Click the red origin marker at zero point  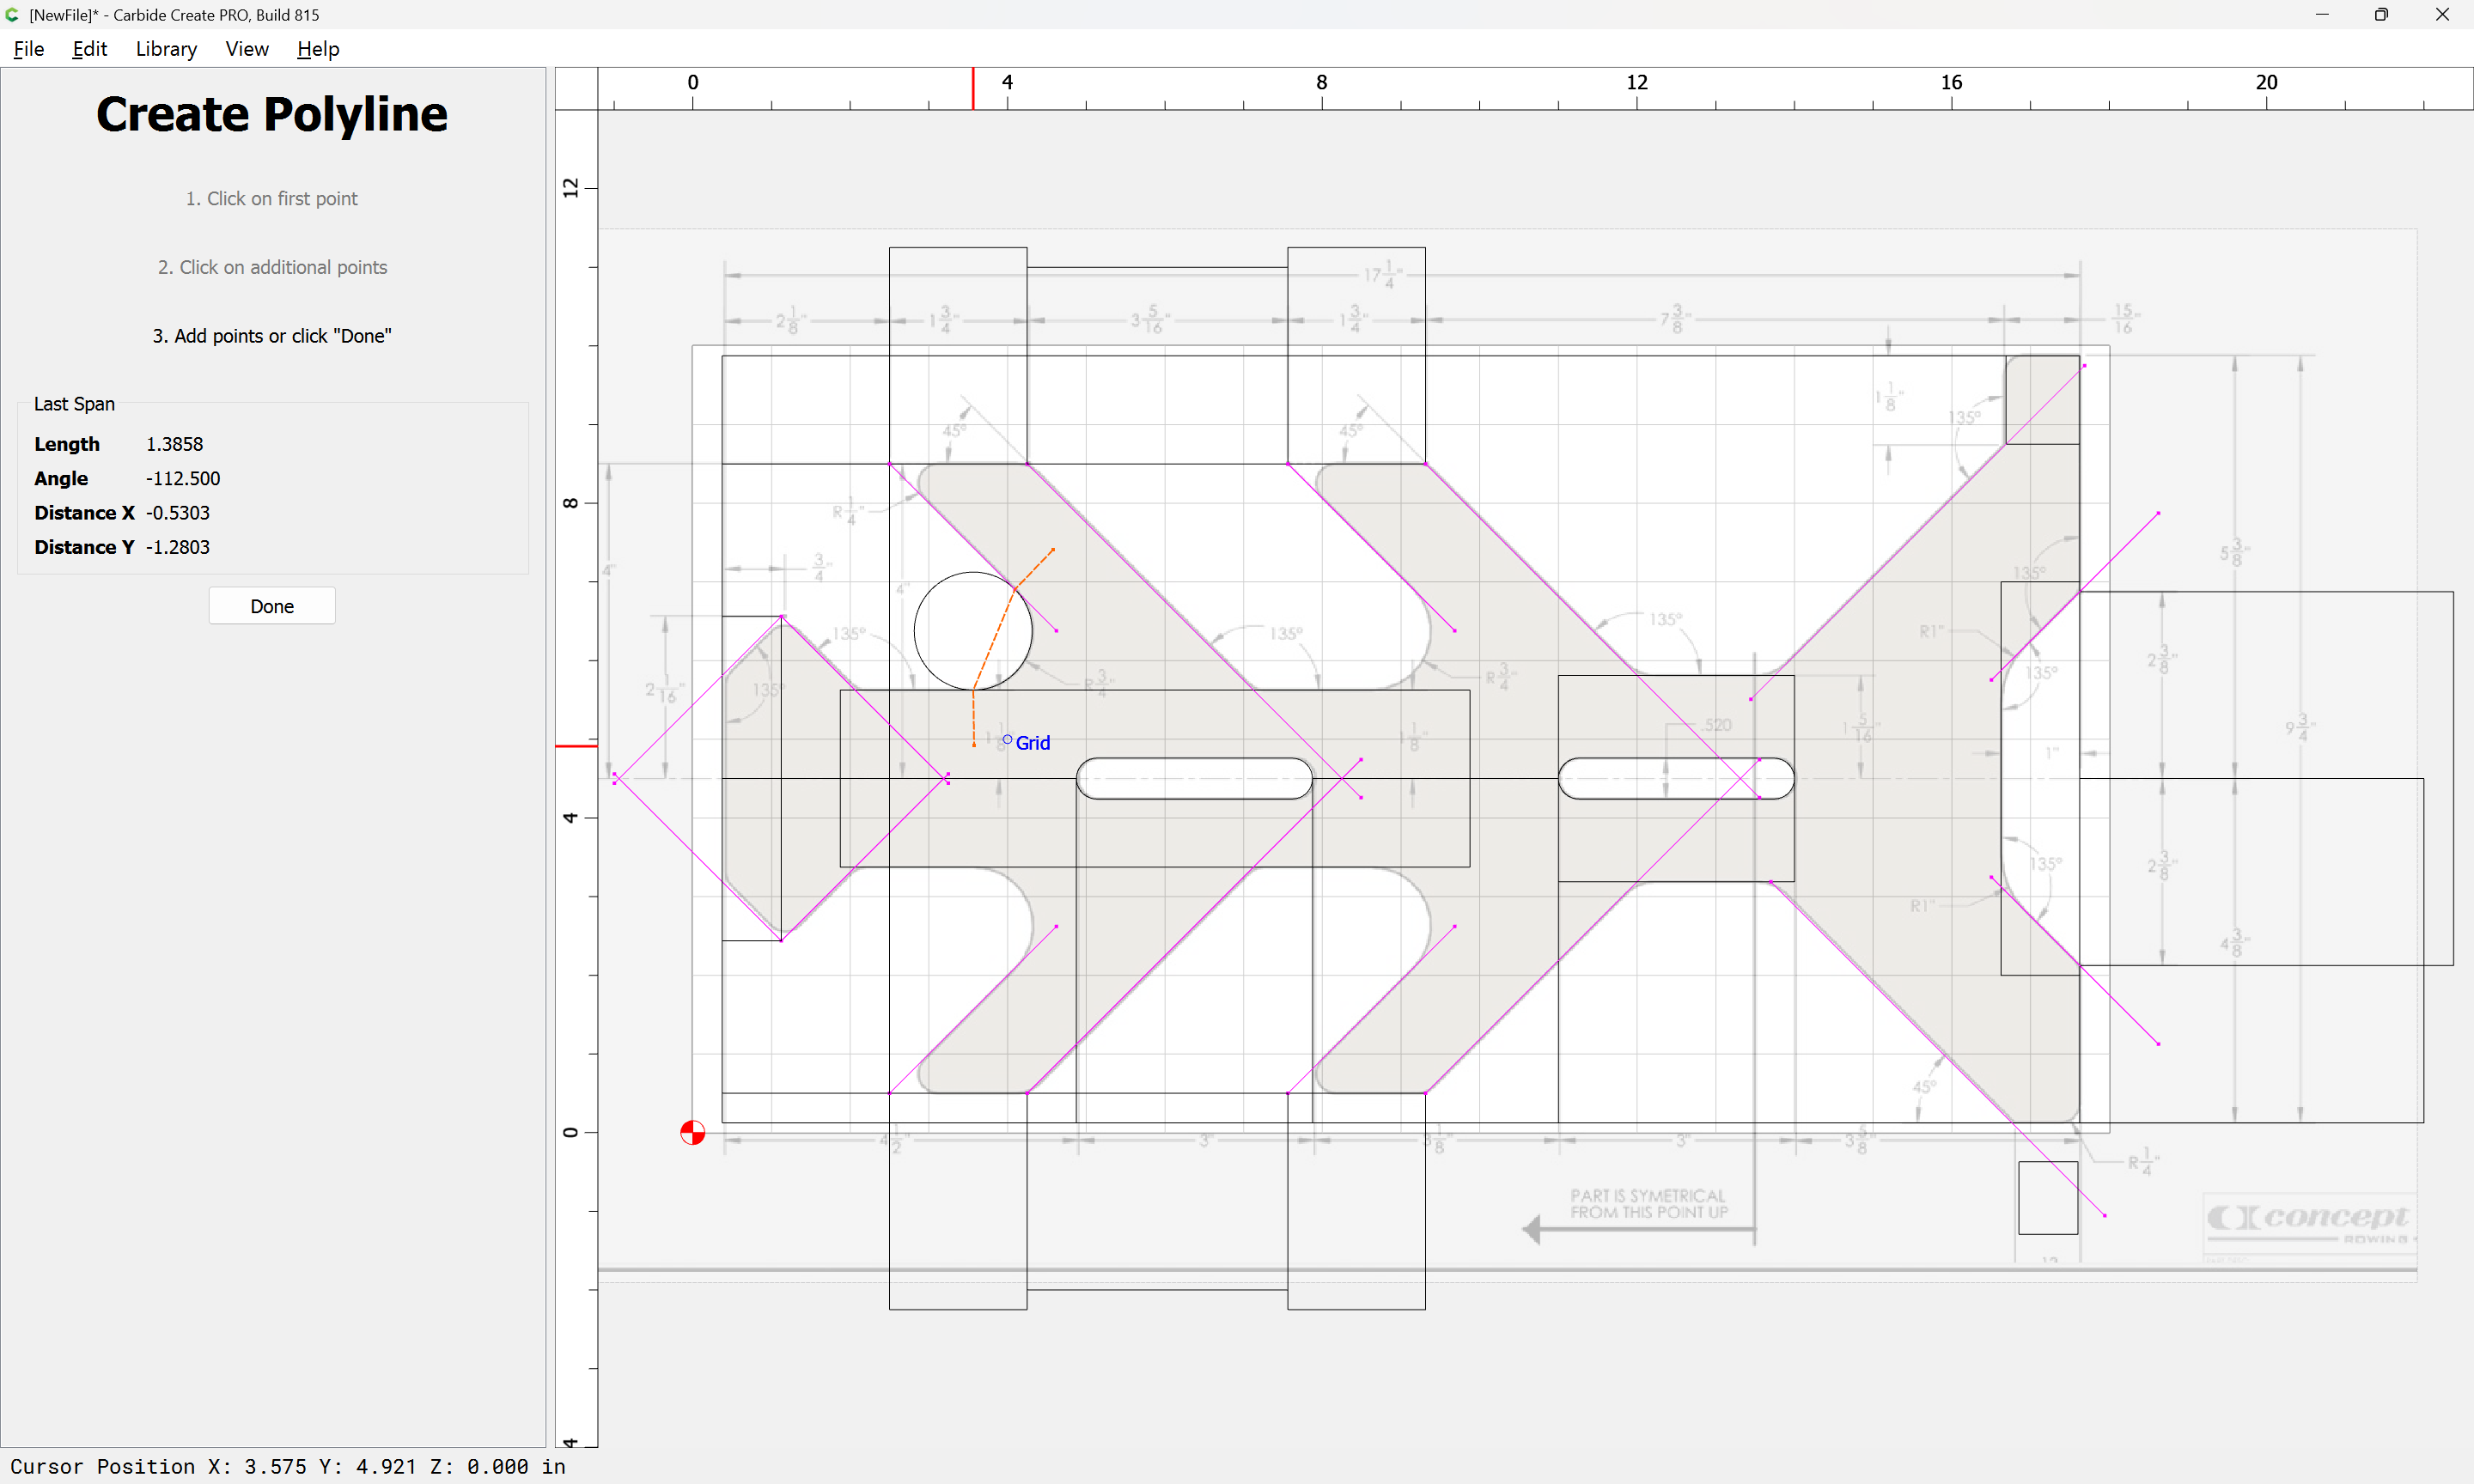pyautogui.click(x=692, y=1132)
